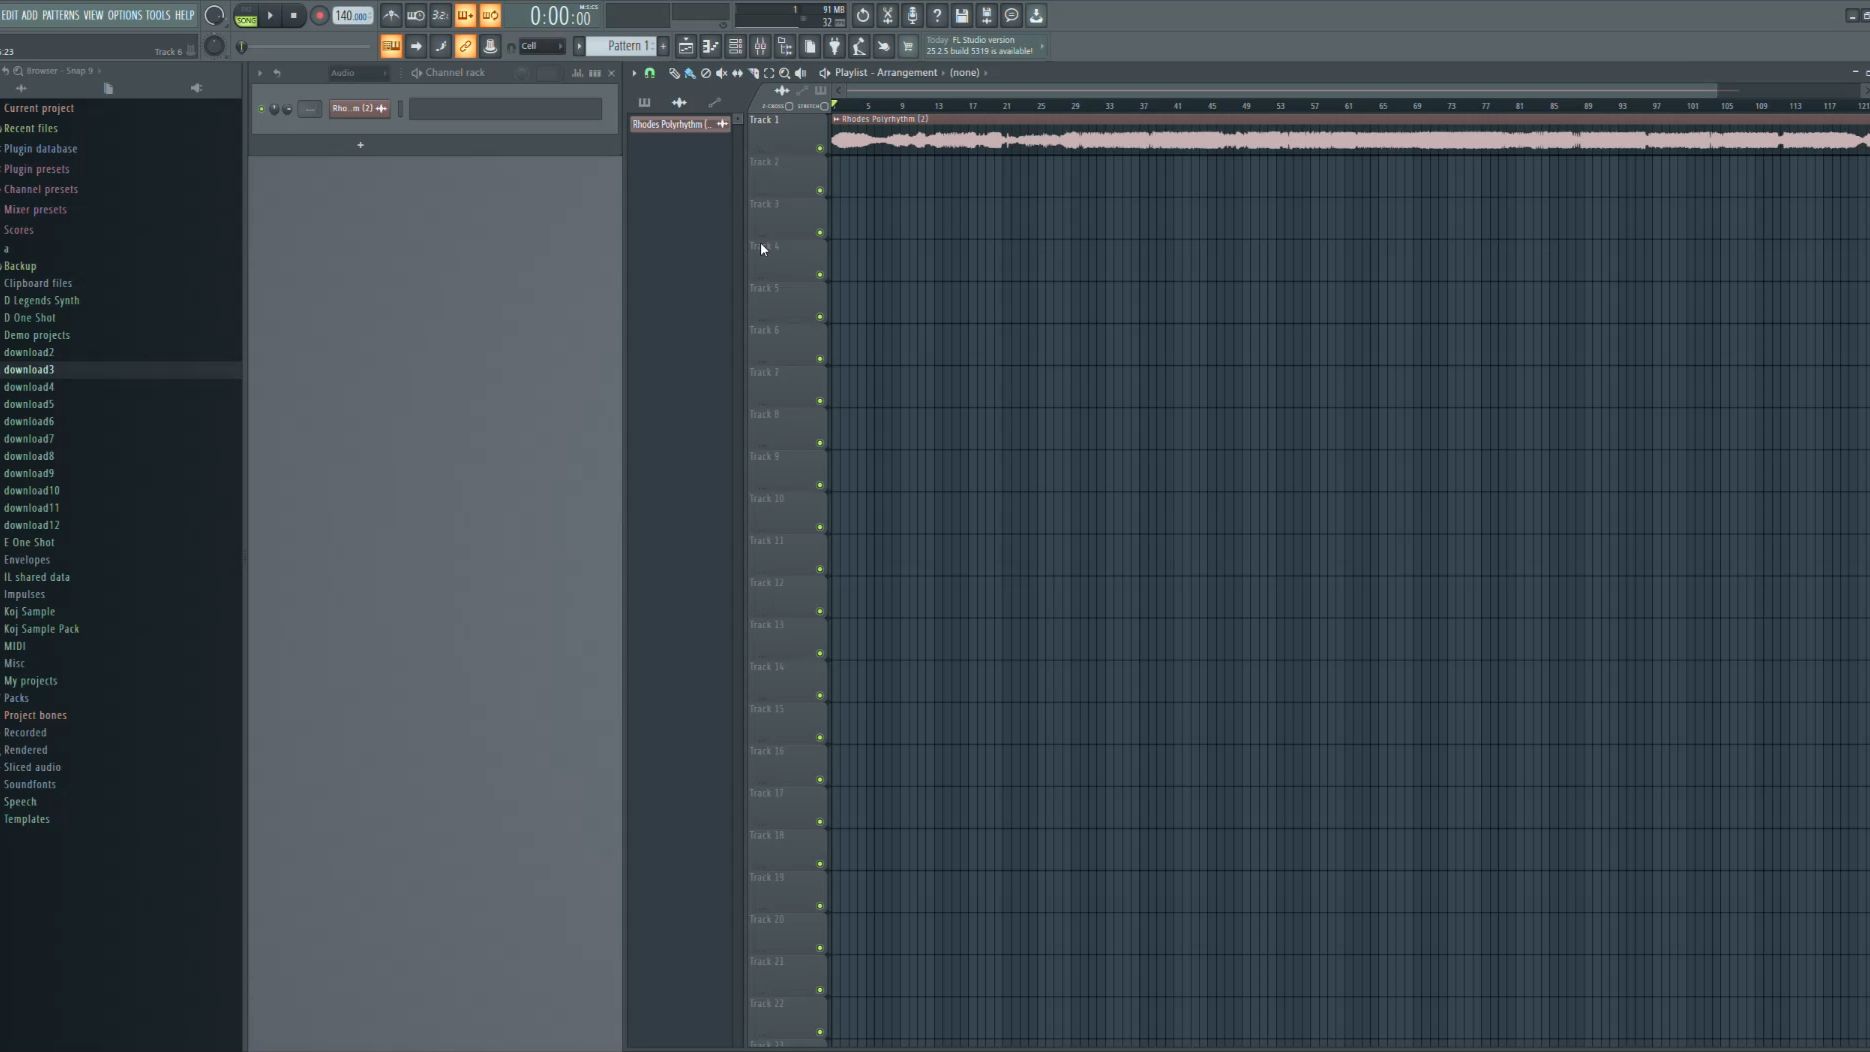Mute Track 1 using its green LED
Image resolution: width=1870 pixels, height=1052 pixels.
coord(820,149)
